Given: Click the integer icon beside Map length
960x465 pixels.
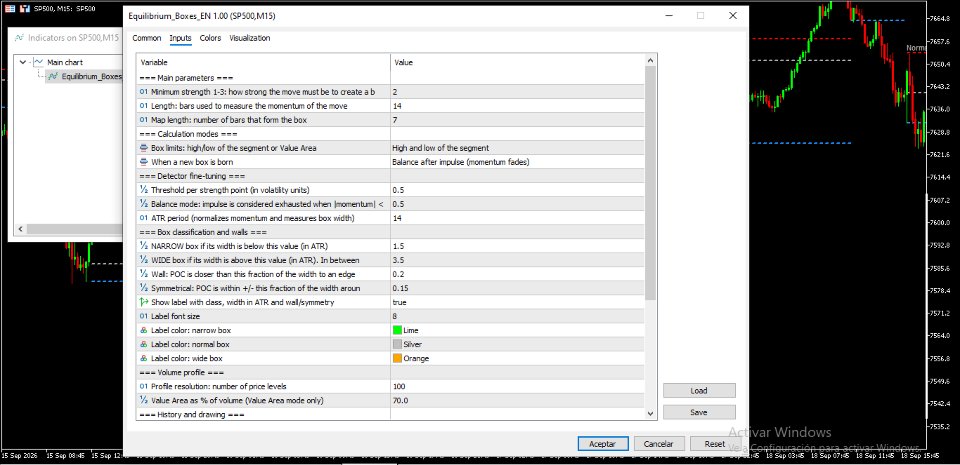Looking at the screenshot, I should coord(144,120).
